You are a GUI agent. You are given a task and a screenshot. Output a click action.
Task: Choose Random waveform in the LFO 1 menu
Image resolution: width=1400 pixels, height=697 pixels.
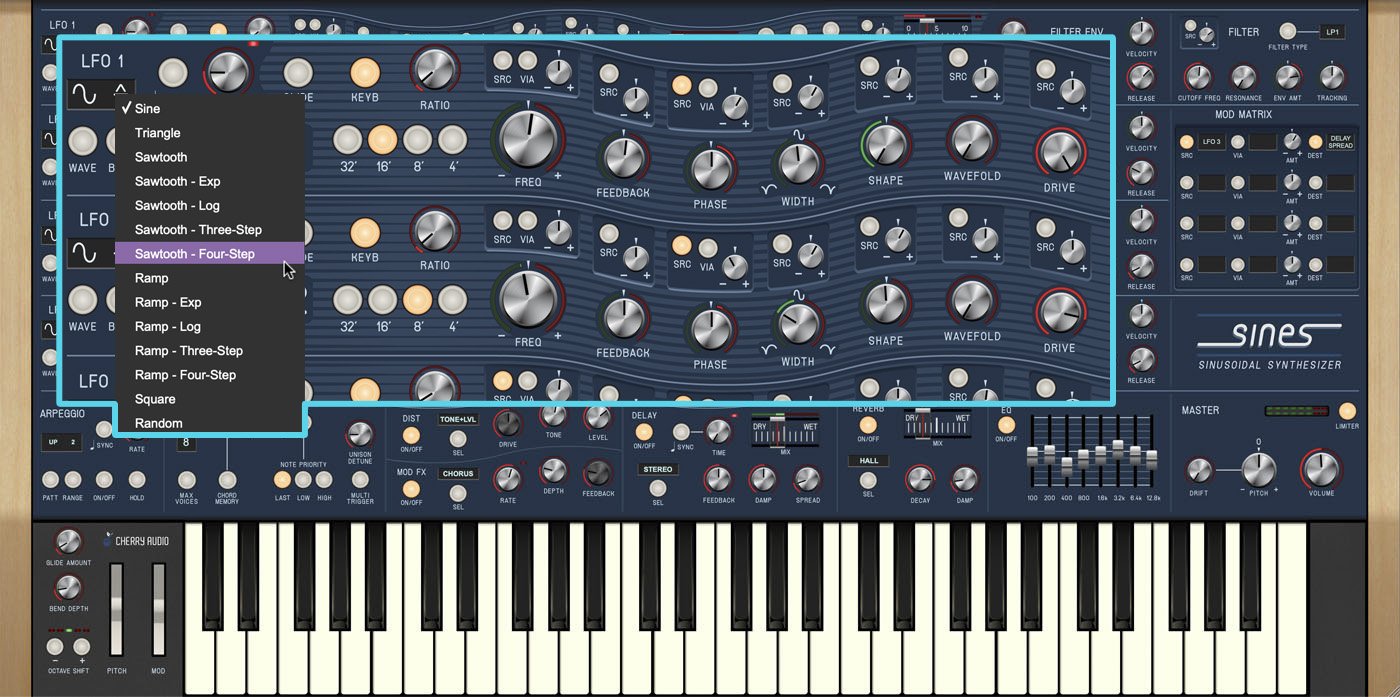click(160, 422)
